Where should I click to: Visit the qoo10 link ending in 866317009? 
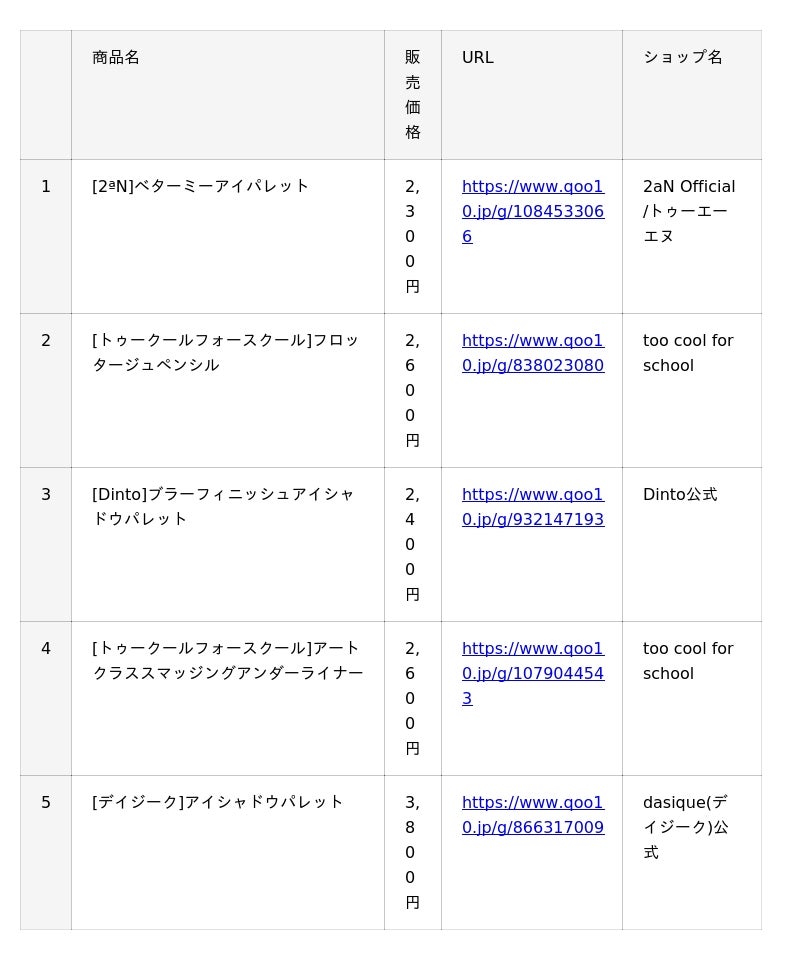pos(532,815)
